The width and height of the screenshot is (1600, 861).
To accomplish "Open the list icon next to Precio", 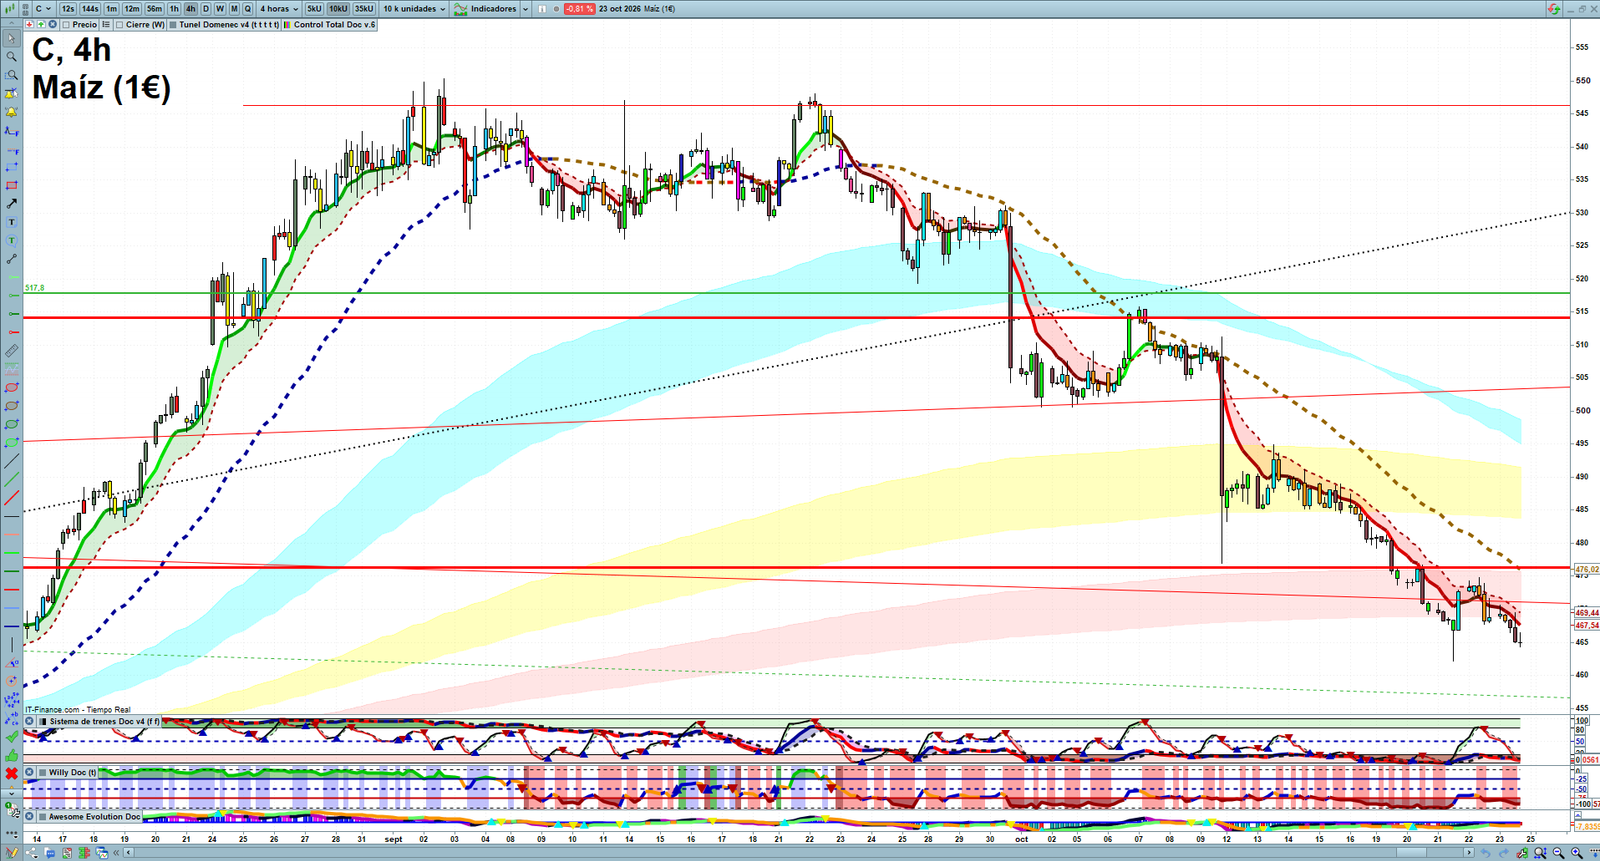I will point(106,24).
